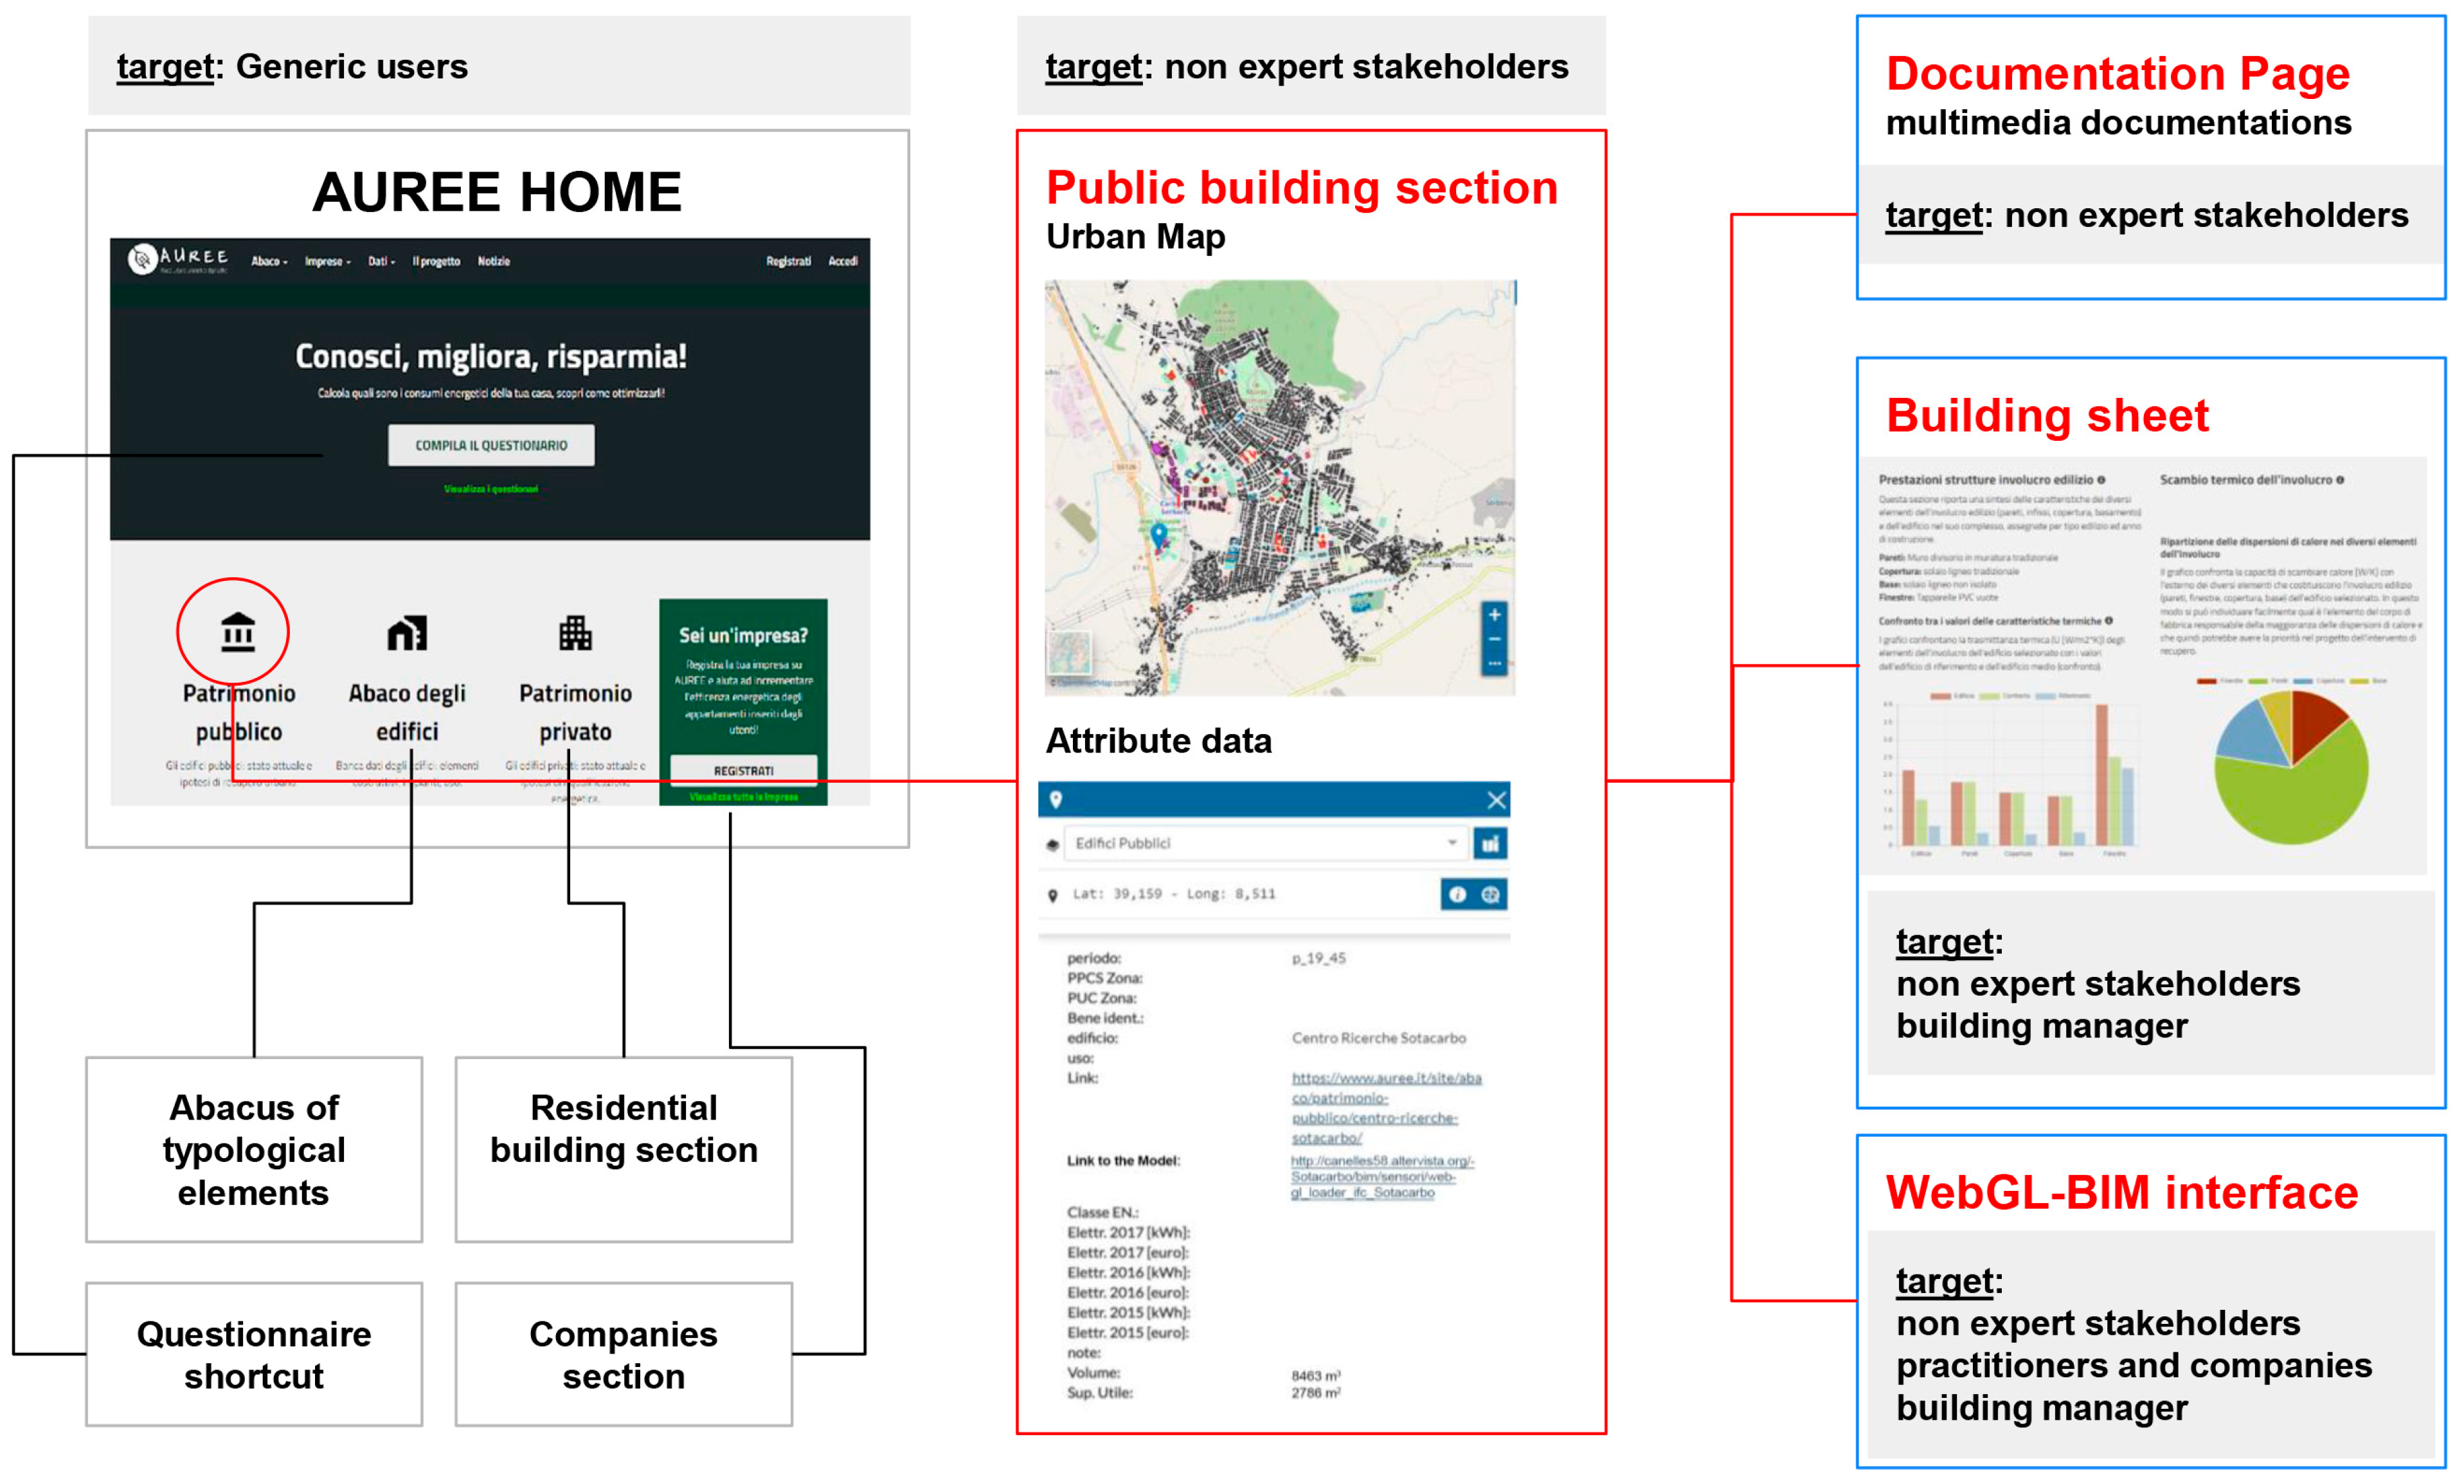Viewport: 2464px width, 1484px height.
Task: Click the Patrimonio privato apartment icon
Action: coord(575,633)
